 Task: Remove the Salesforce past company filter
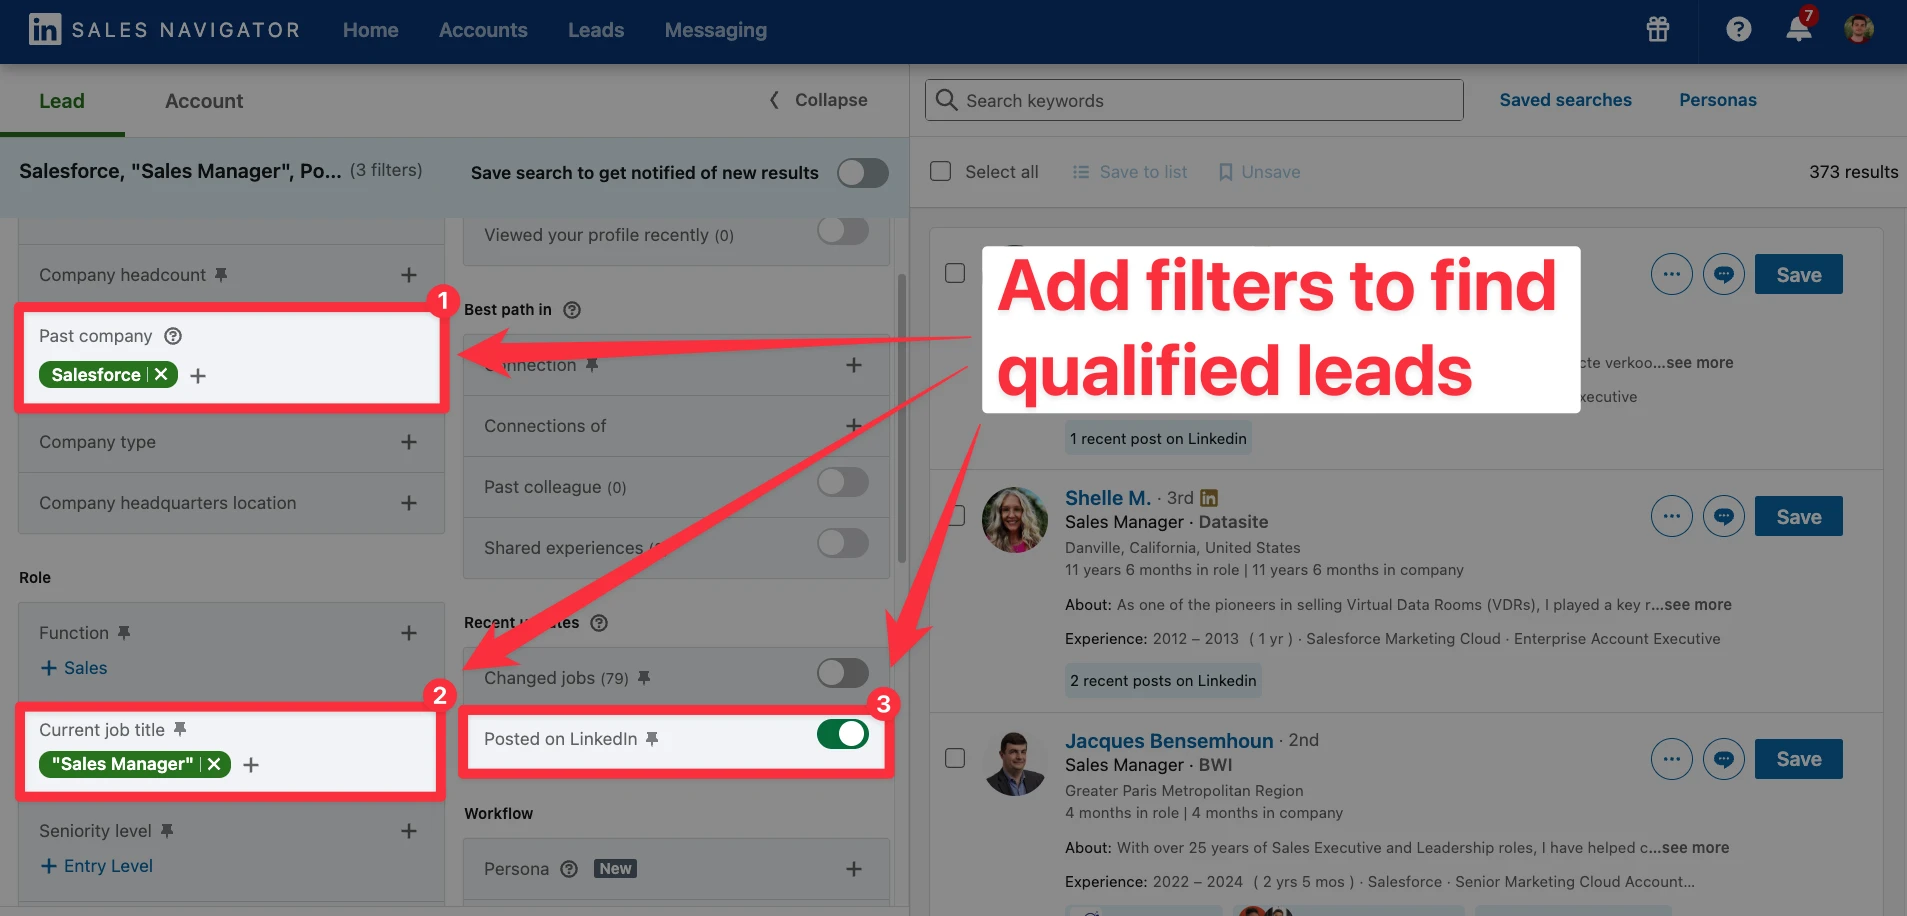(161, 374)
